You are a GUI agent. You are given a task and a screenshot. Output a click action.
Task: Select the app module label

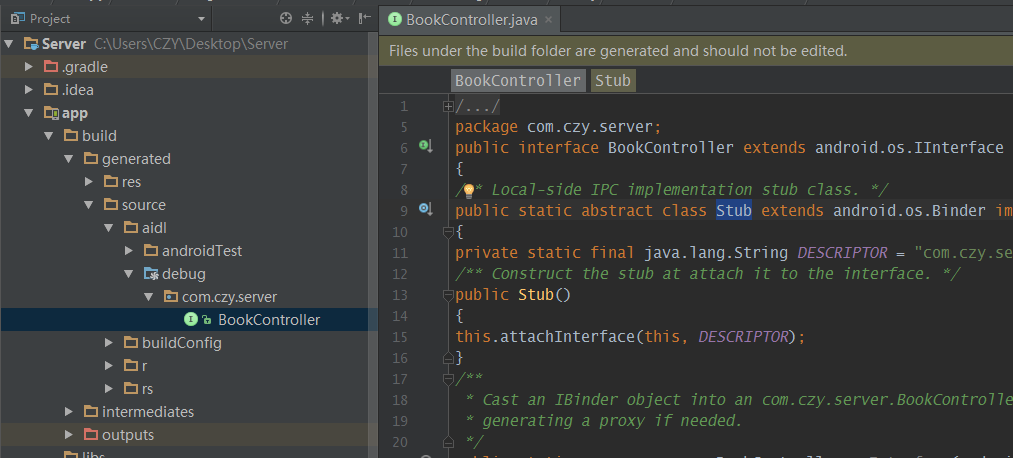pos(75,113)
